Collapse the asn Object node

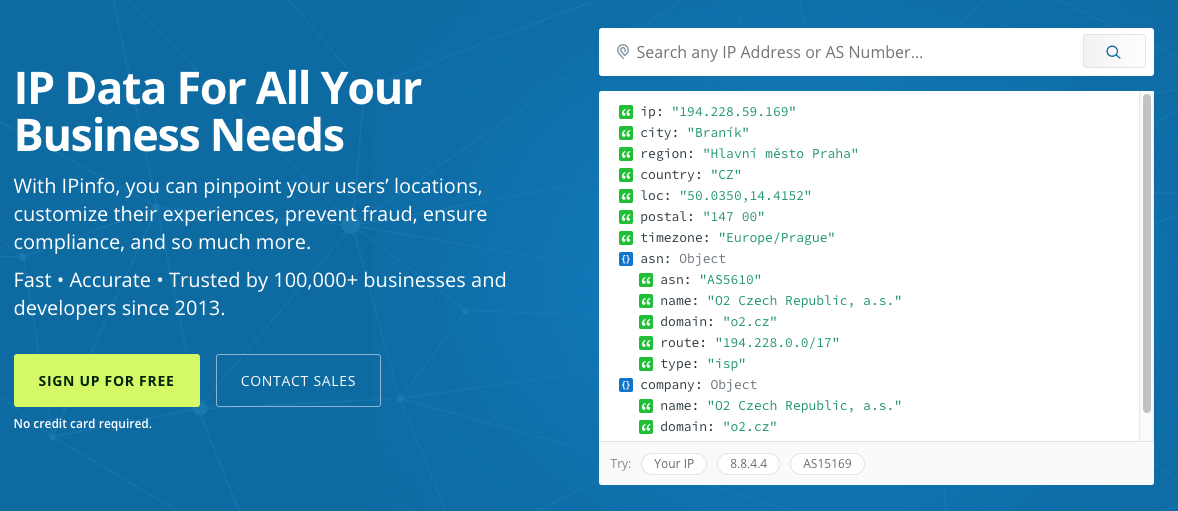[626, 259]
